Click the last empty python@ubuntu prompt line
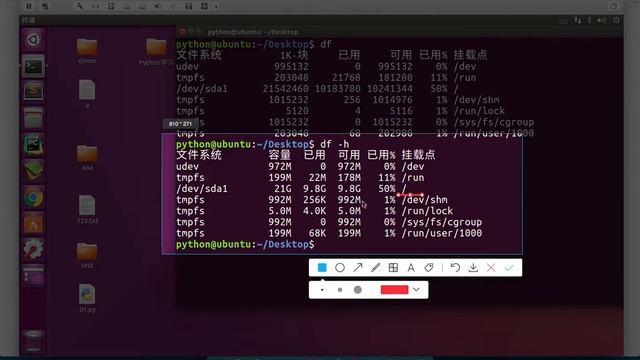640x360 pixels. (245, 244)
